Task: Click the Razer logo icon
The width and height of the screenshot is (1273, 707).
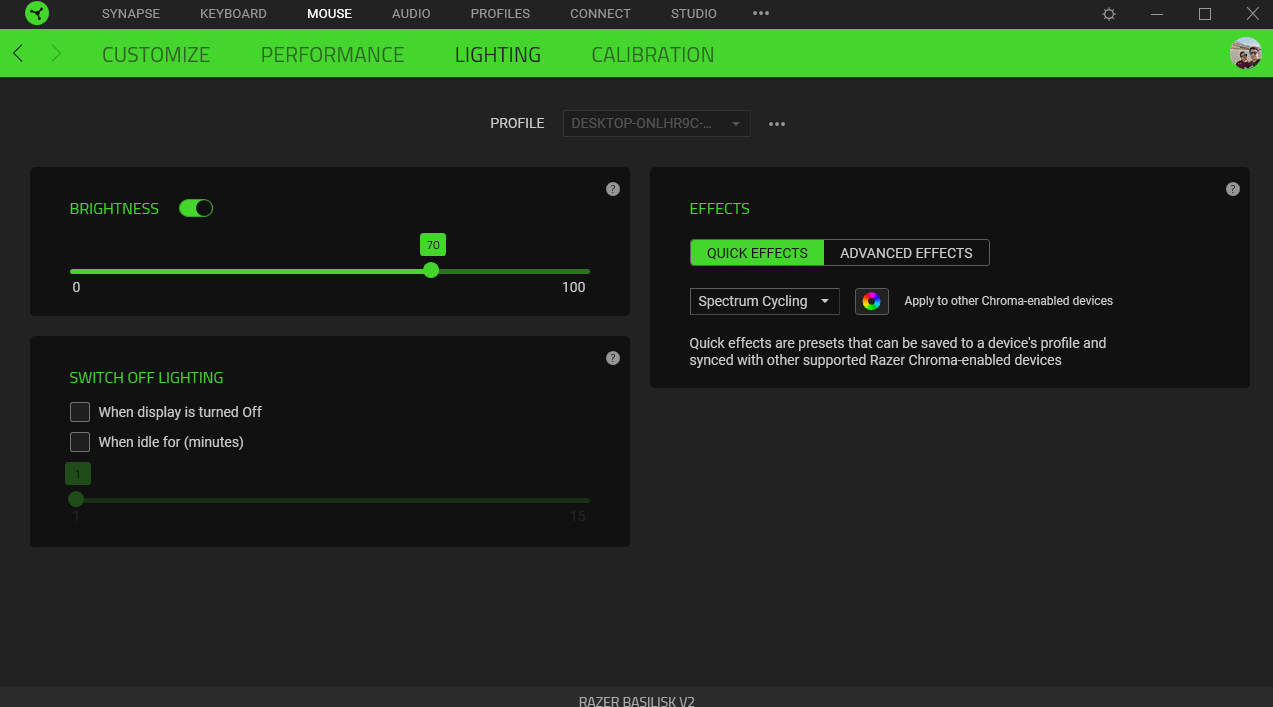Action: tap(37, 14)
